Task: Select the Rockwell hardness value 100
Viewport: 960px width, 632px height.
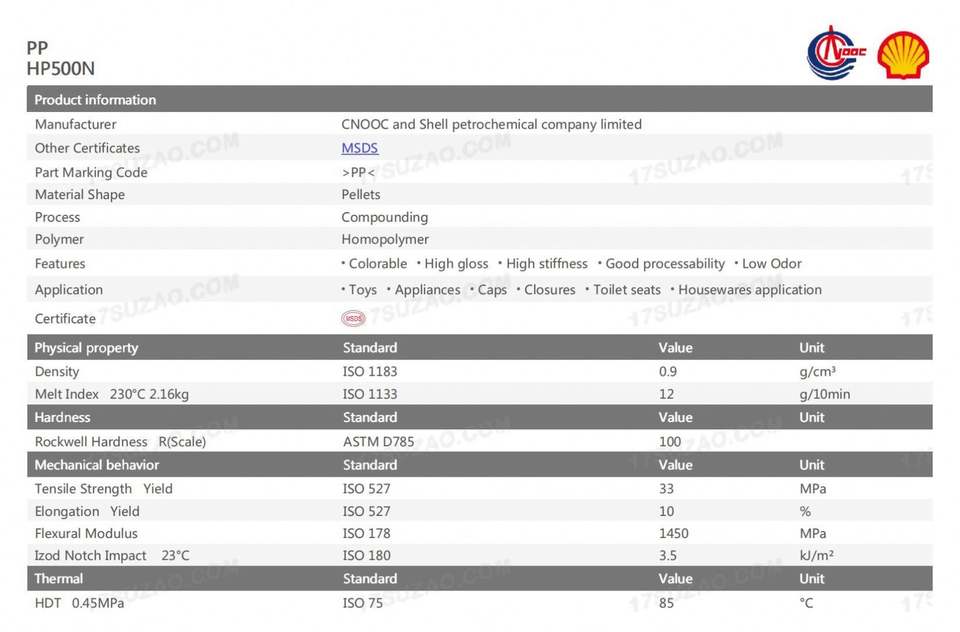Action: (x=670, y=442)
